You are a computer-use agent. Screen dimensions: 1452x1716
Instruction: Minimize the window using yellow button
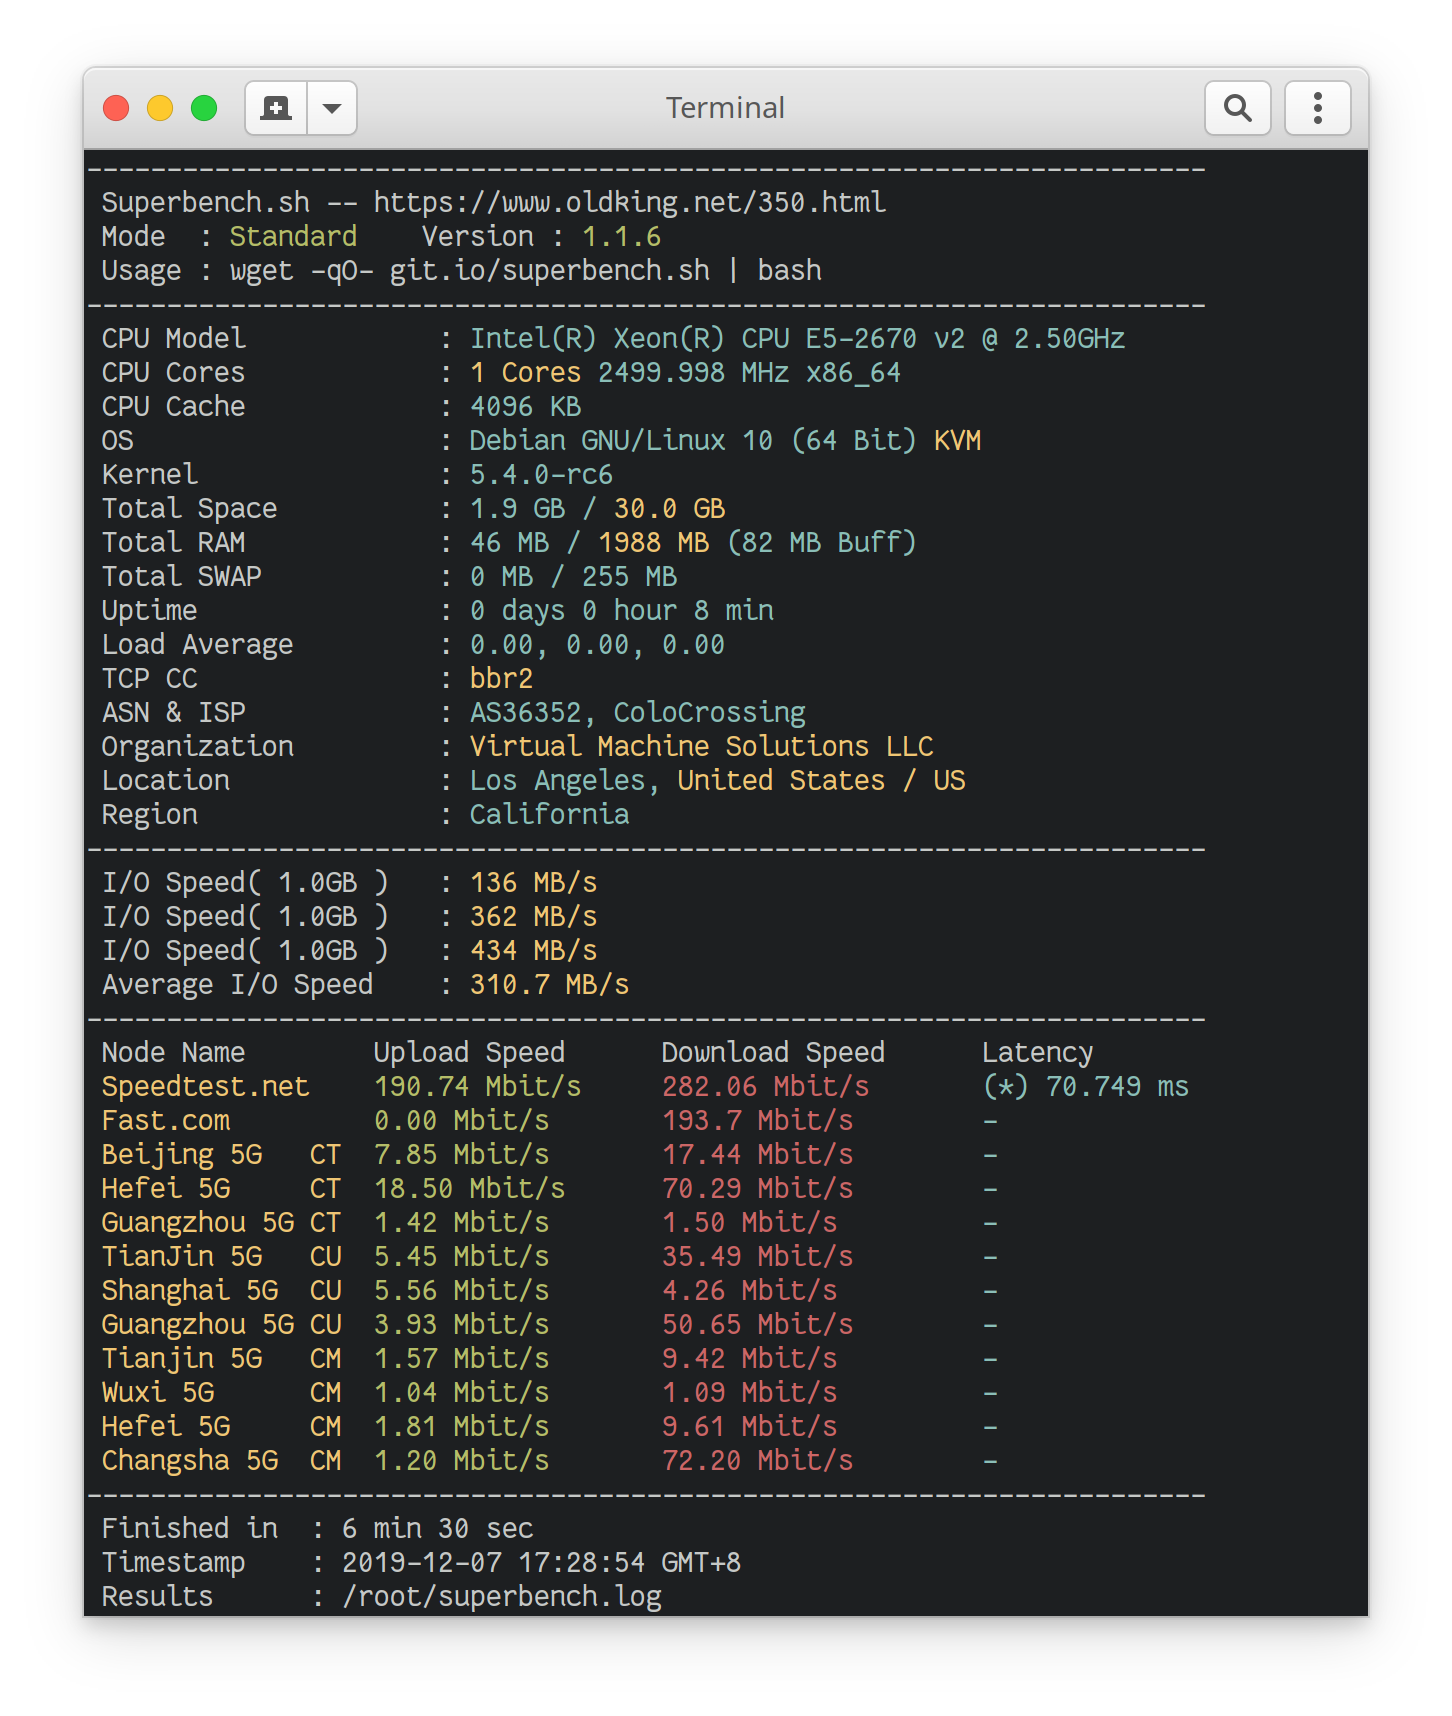click(160, 108)
